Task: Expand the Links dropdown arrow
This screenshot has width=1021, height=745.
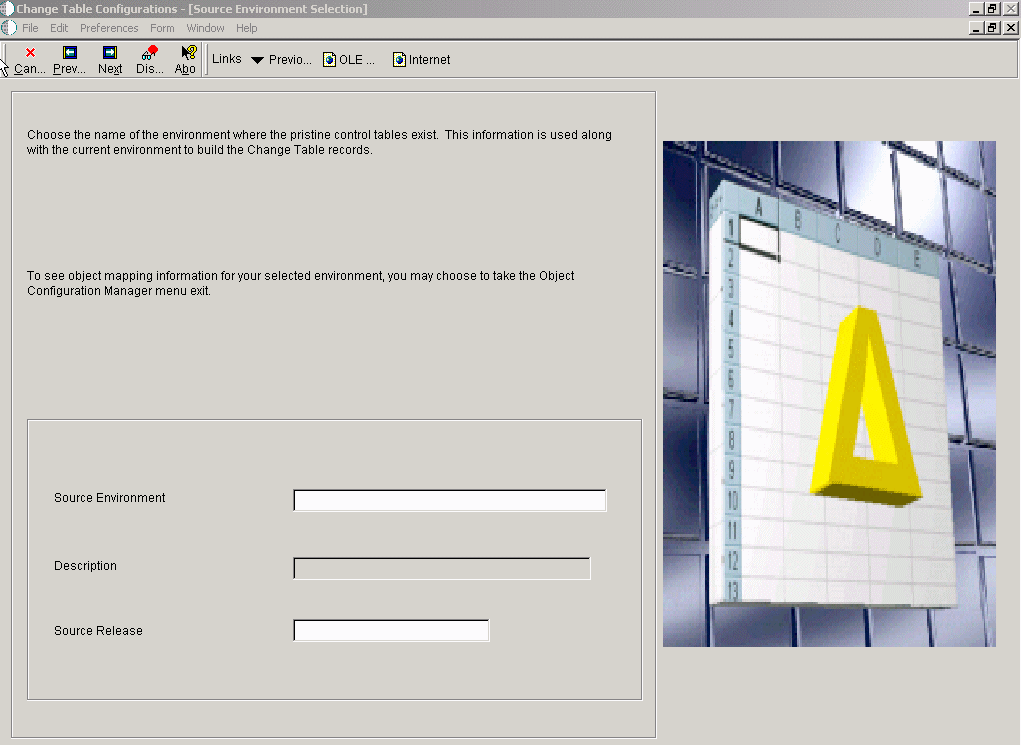Action: pos(257,60)
